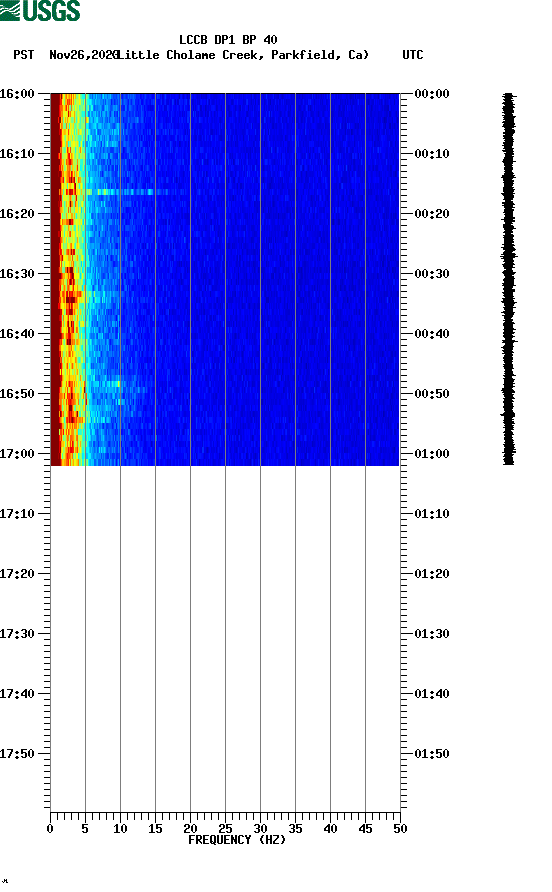The image size is (552, 892).
Task: Click the seismogram waveform trace beside the spectrogram
Action: (x=509, y=279)
